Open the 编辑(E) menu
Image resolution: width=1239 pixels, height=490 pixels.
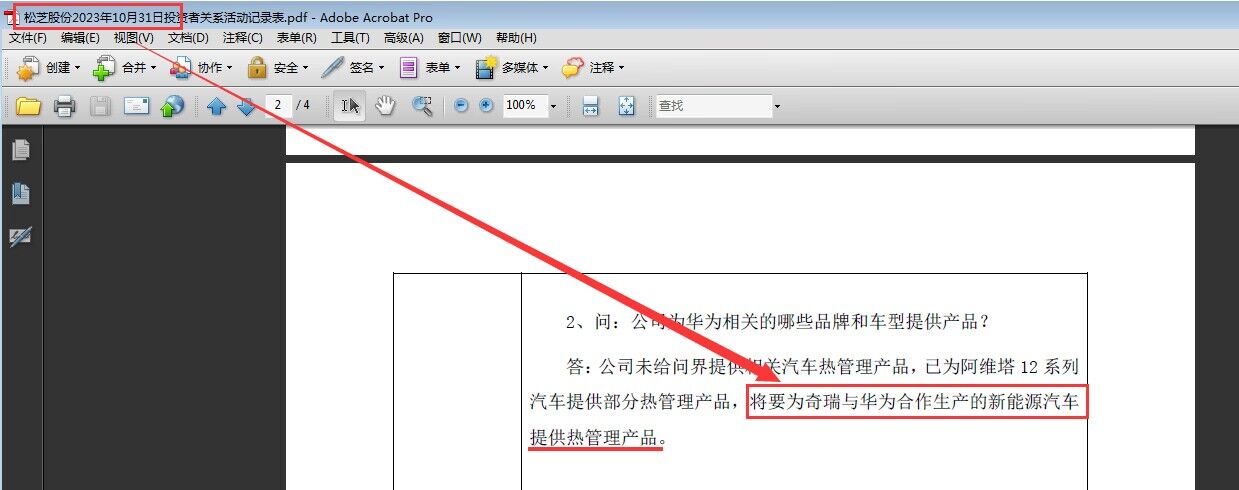tap(80, 38)
